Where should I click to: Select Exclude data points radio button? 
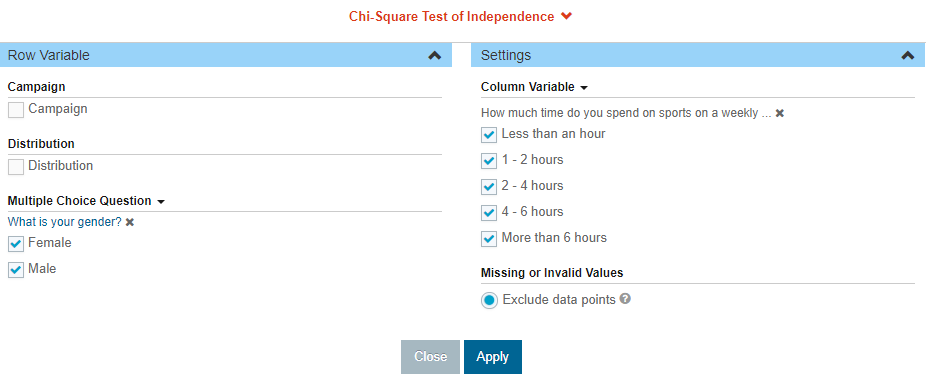[x=489, y=300]
